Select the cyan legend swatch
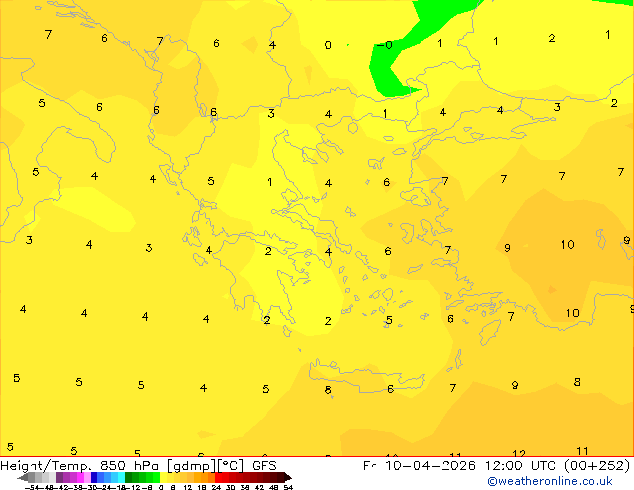Viewport: 634px width, 490px height. click(x=122, y=477)
